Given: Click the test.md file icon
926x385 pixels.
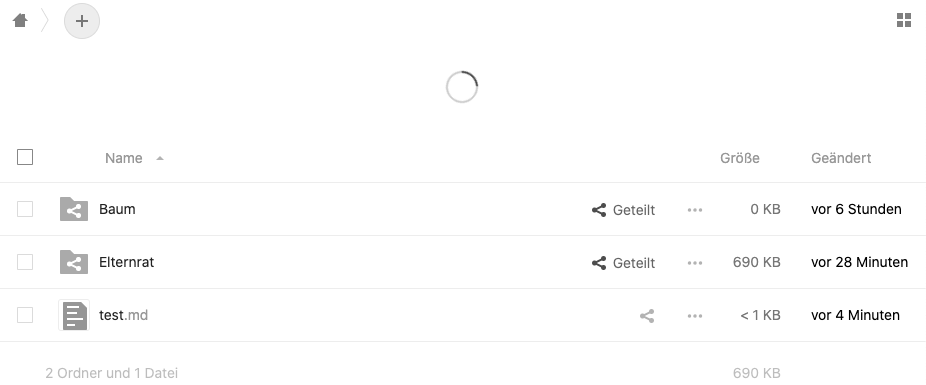Looking at the screenshot, I should click(x=74, y=315).
